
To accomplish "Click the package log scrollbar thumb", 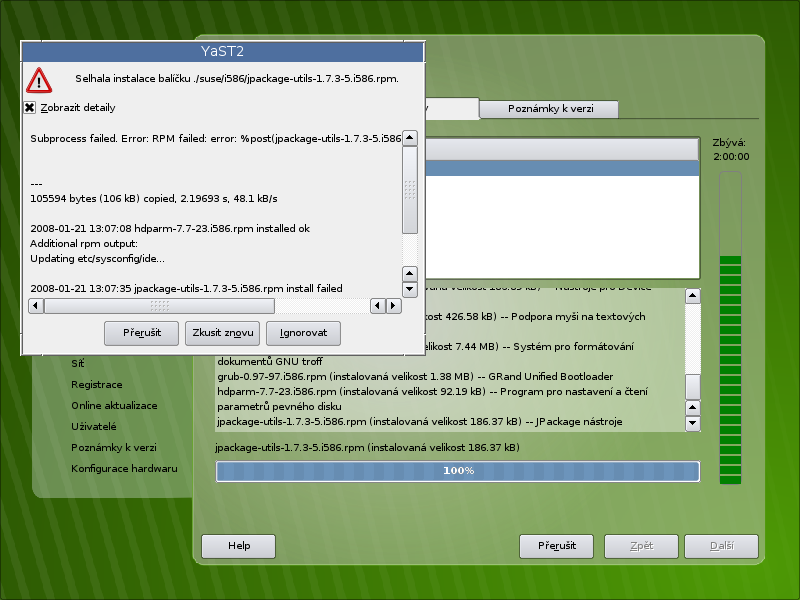I will point(692,387).
